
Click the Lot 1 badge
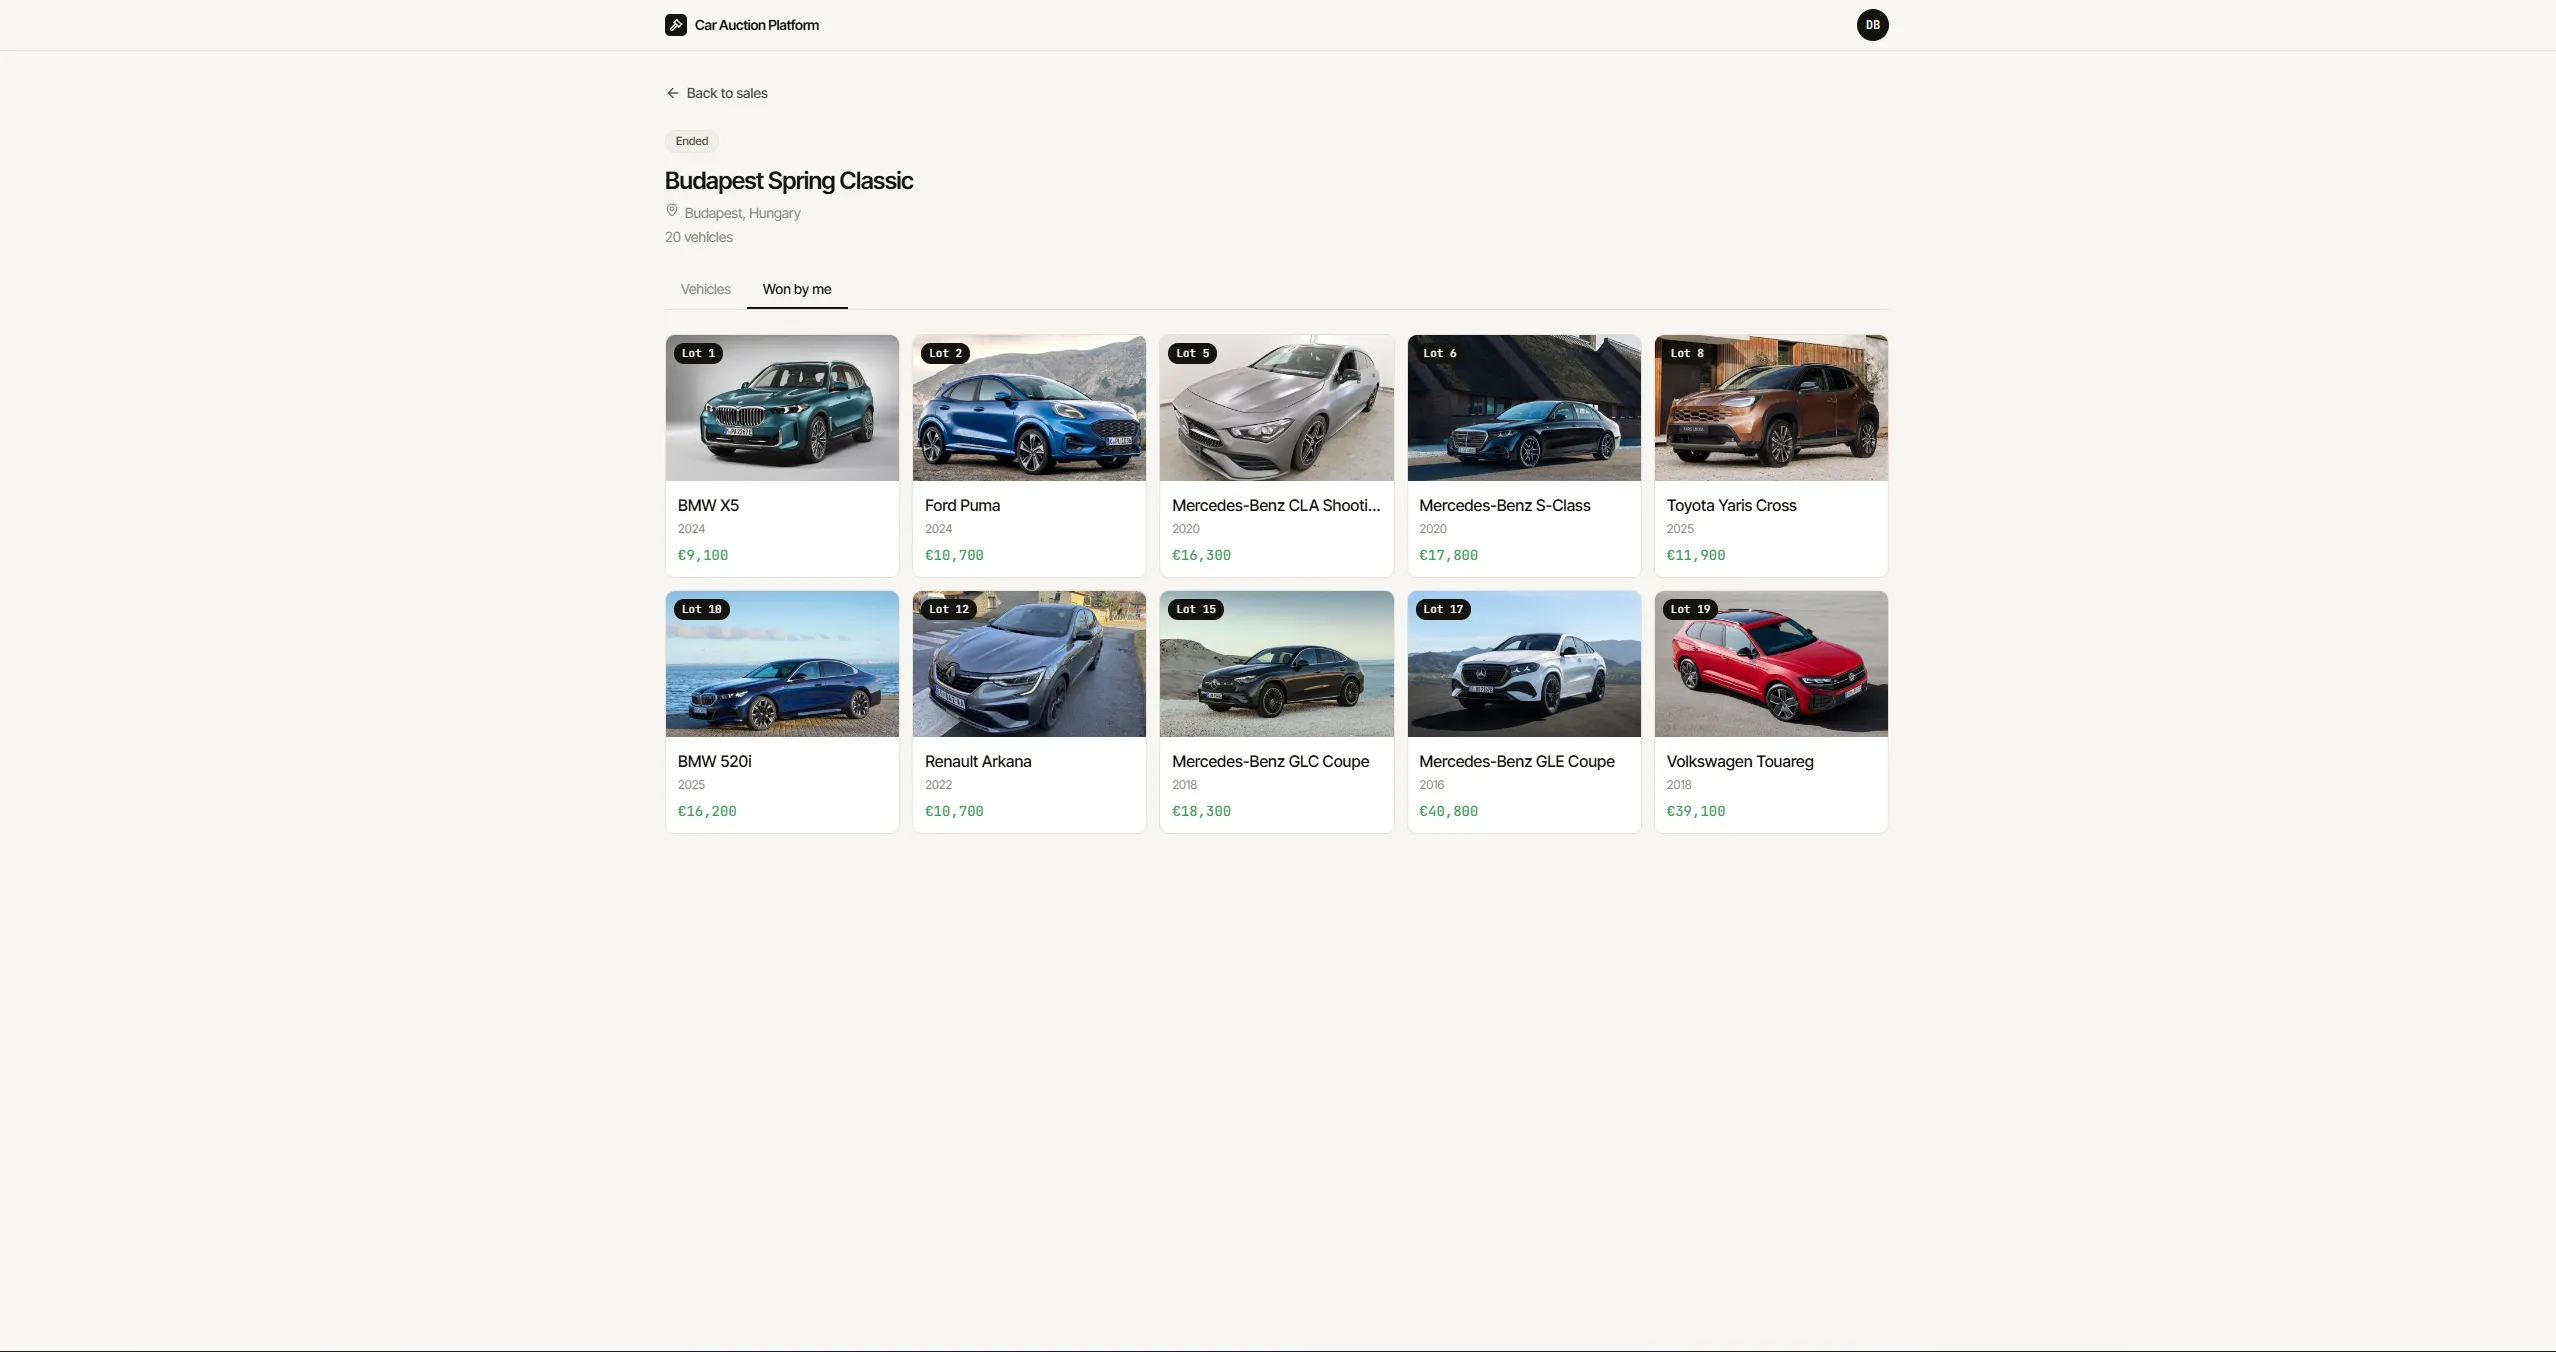pyautogui.click(x=698, y=353)
